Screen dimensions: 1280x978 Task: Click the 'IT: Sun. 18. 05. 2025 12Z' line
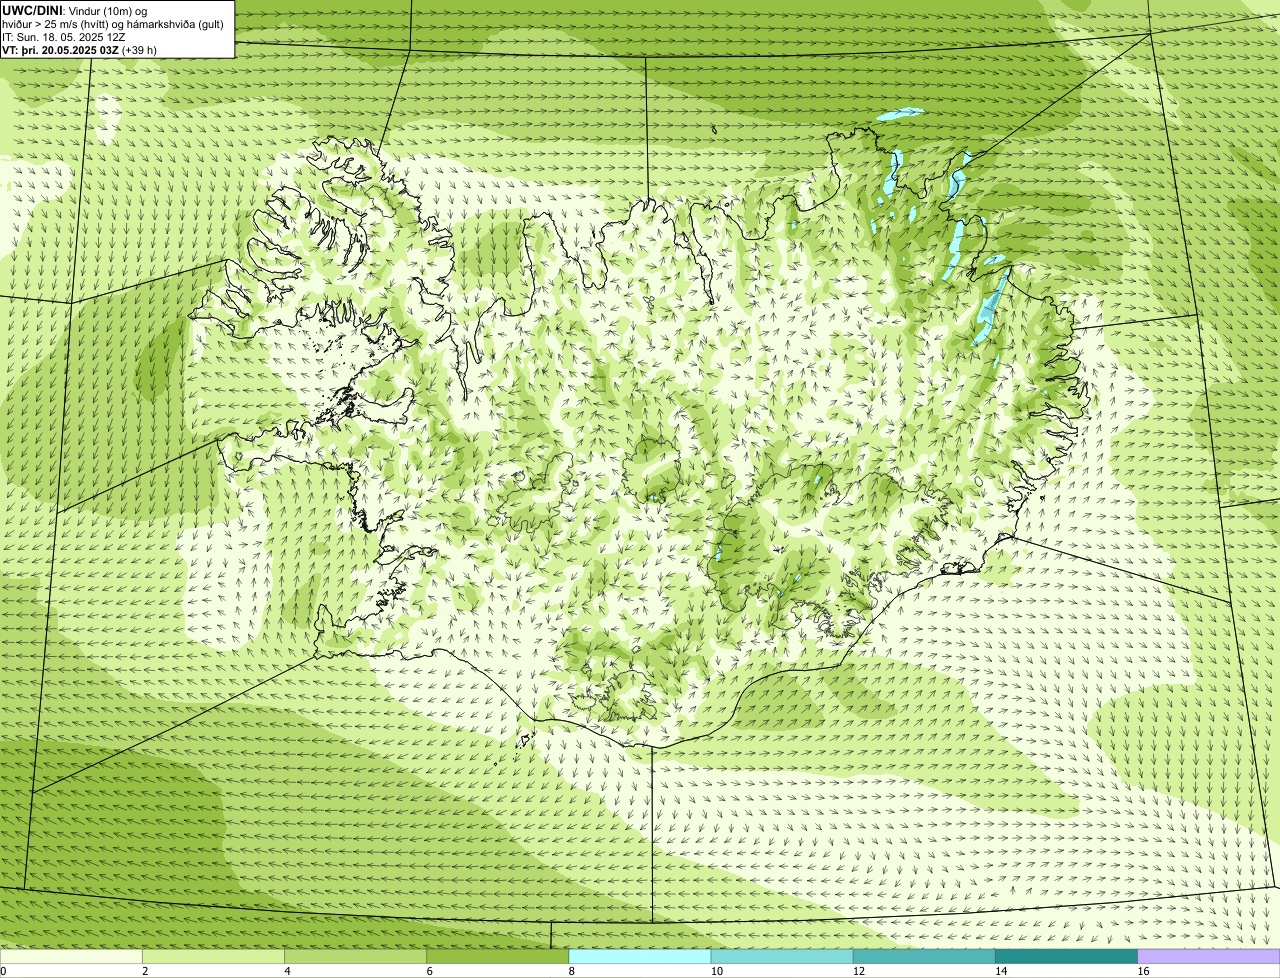click(64, 37)
